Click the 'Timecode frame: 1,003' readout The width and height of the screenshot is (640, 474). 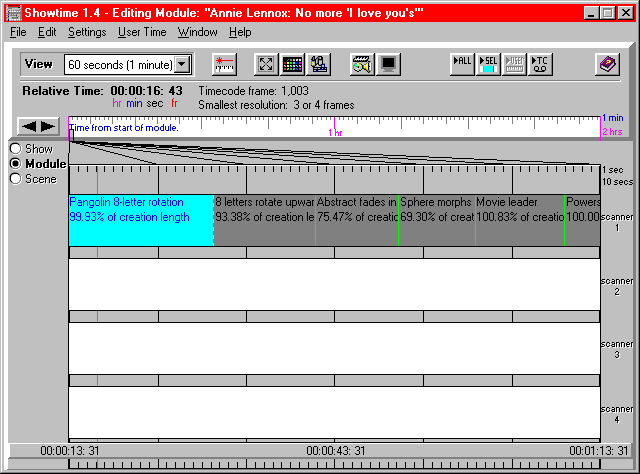[253, 91]
